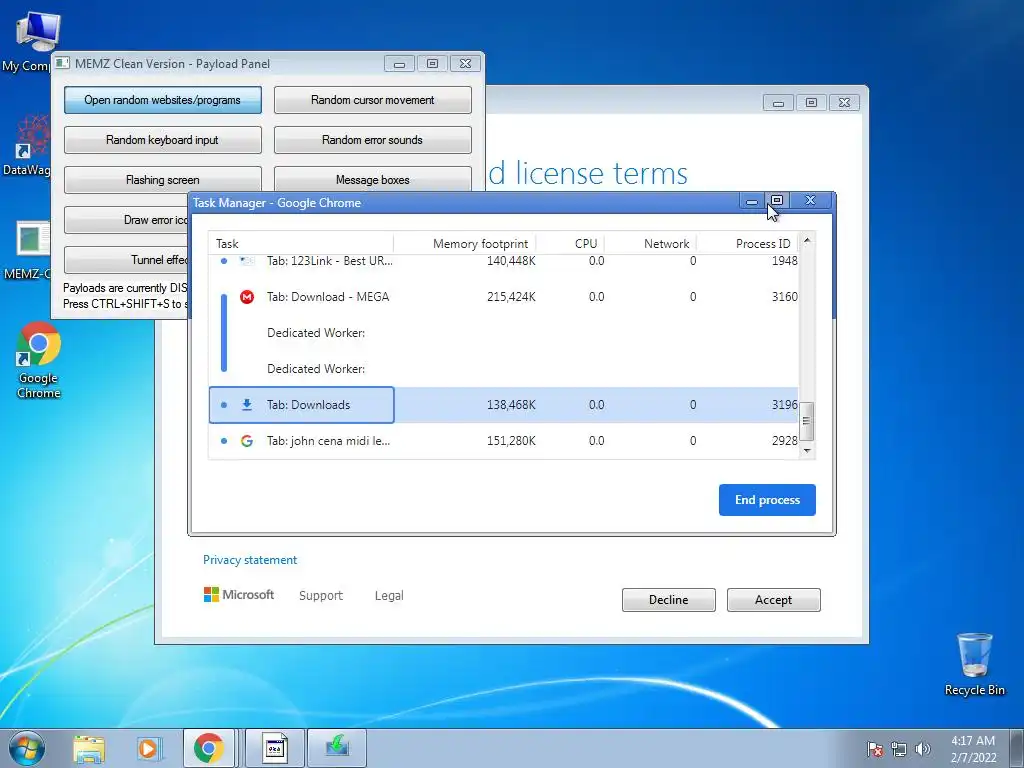Click Task Manager scrollbar down arrow
The height and width of the screenshot is (768, 1024).
click(x=807, y=451)
